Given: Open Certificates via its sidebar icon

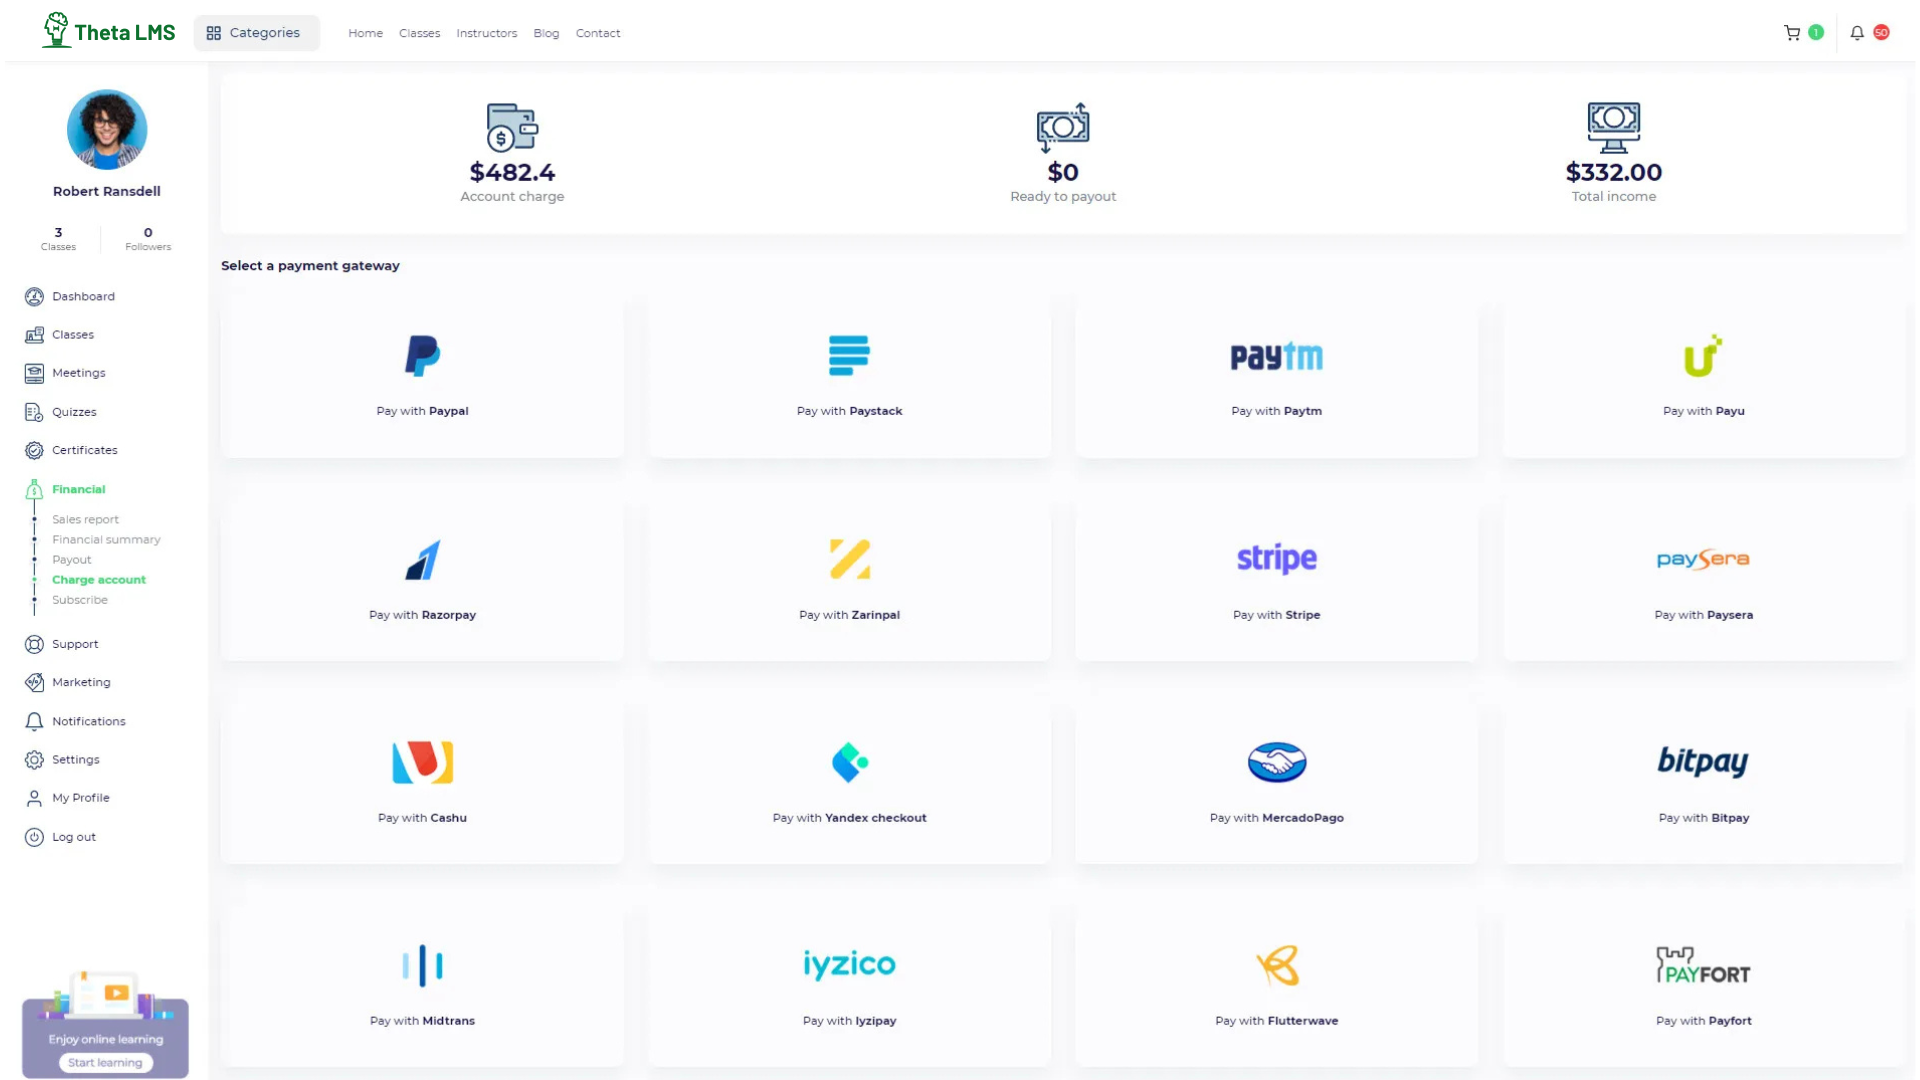Looking at the screenshot, I should click(34, 451).
